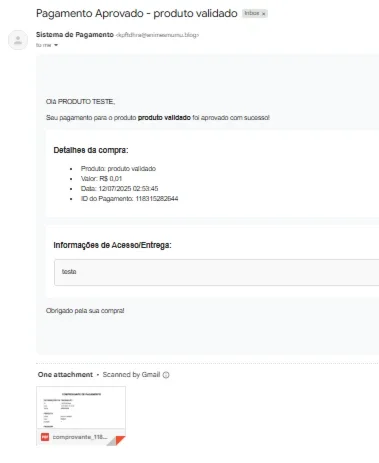Click sender name Sistema de Pagamento
Image resolution: width=379 pixels, height=463 pixels.
tap(75, 35)
